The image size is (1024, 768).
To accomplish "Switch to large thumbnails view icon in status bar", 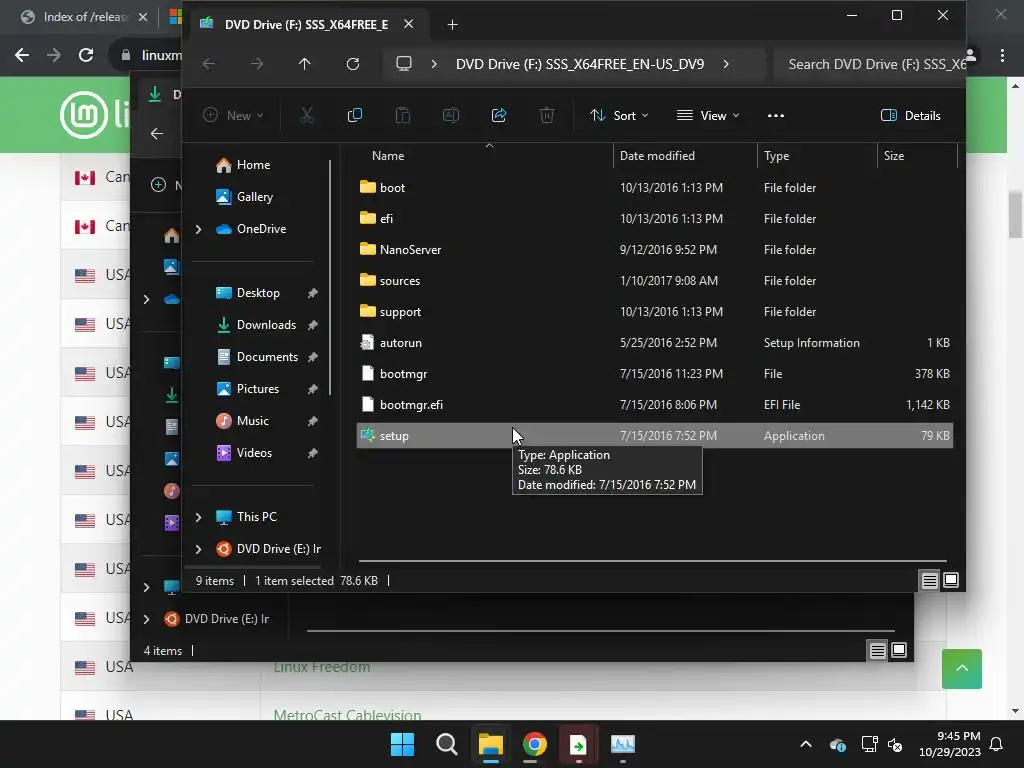I will 951,580.
